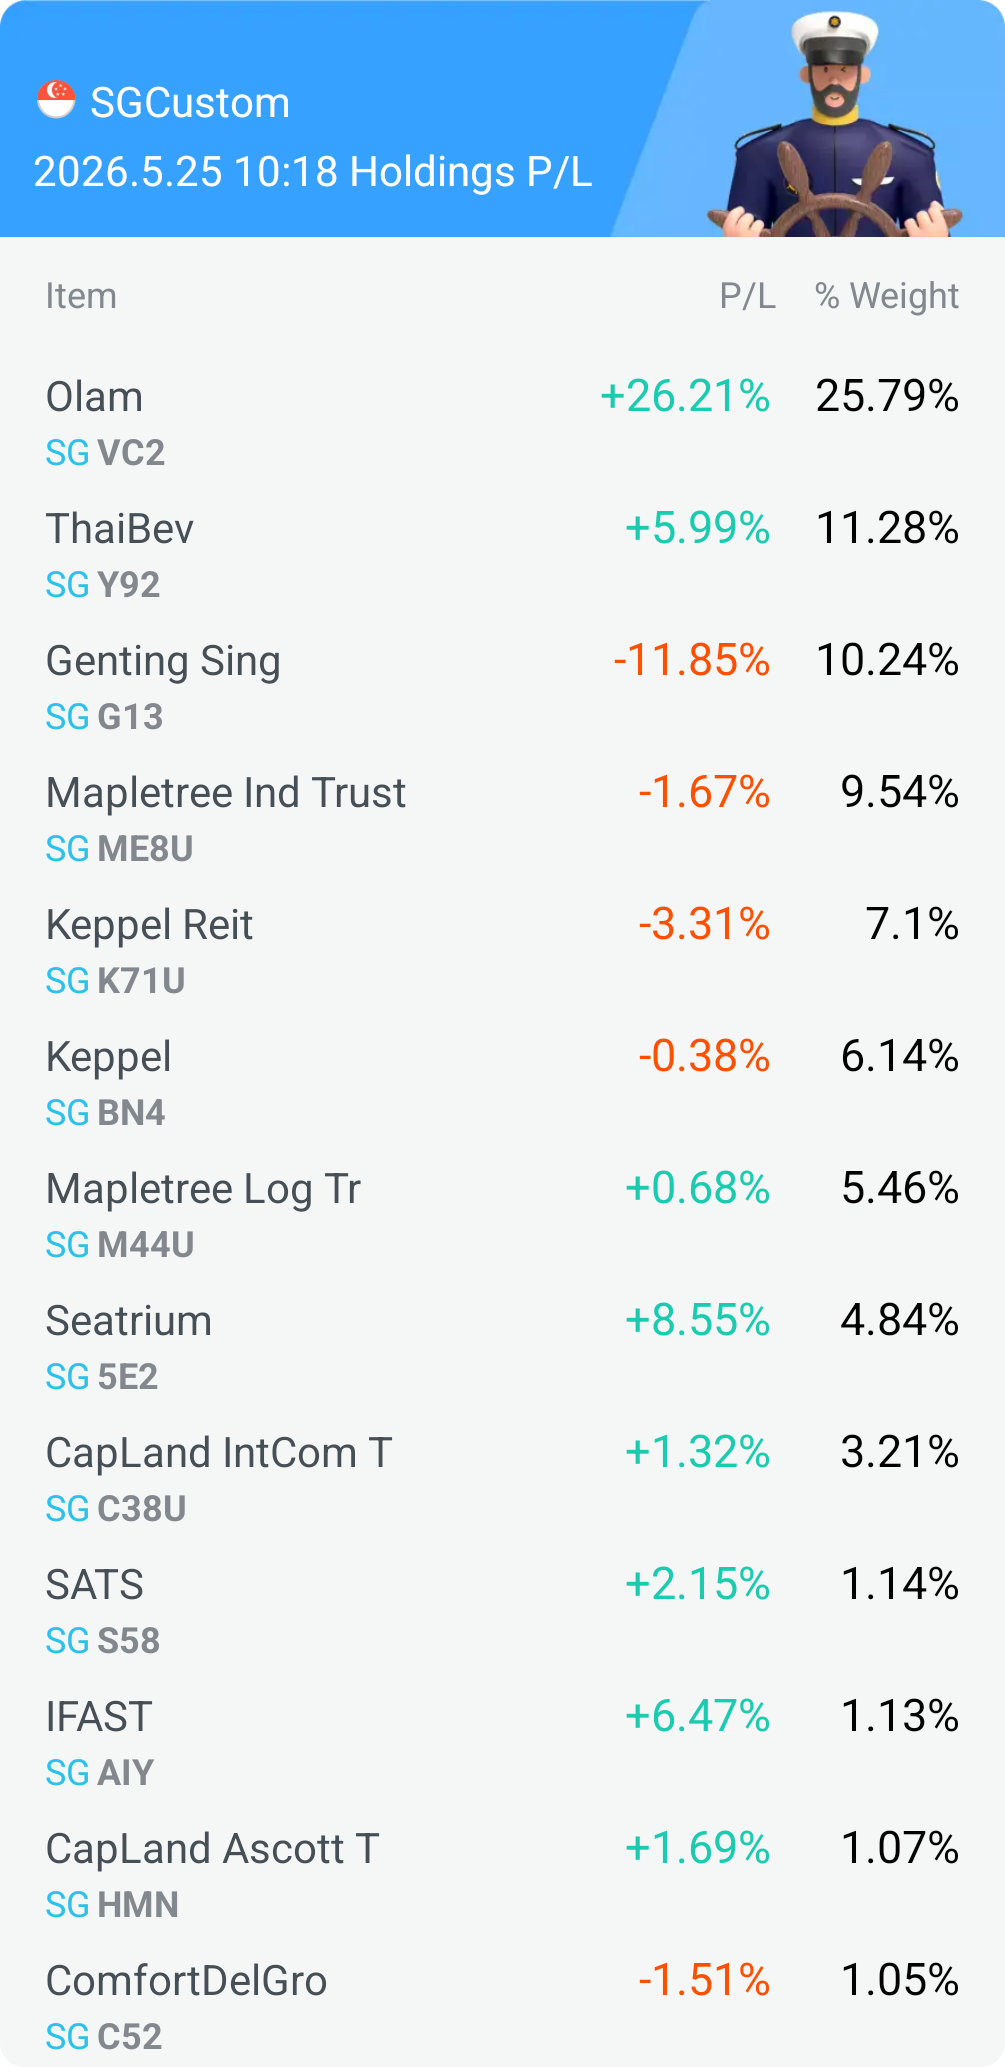Select the Olam holding row
The image size is (1005, 2067).
(x=502, y=423)
